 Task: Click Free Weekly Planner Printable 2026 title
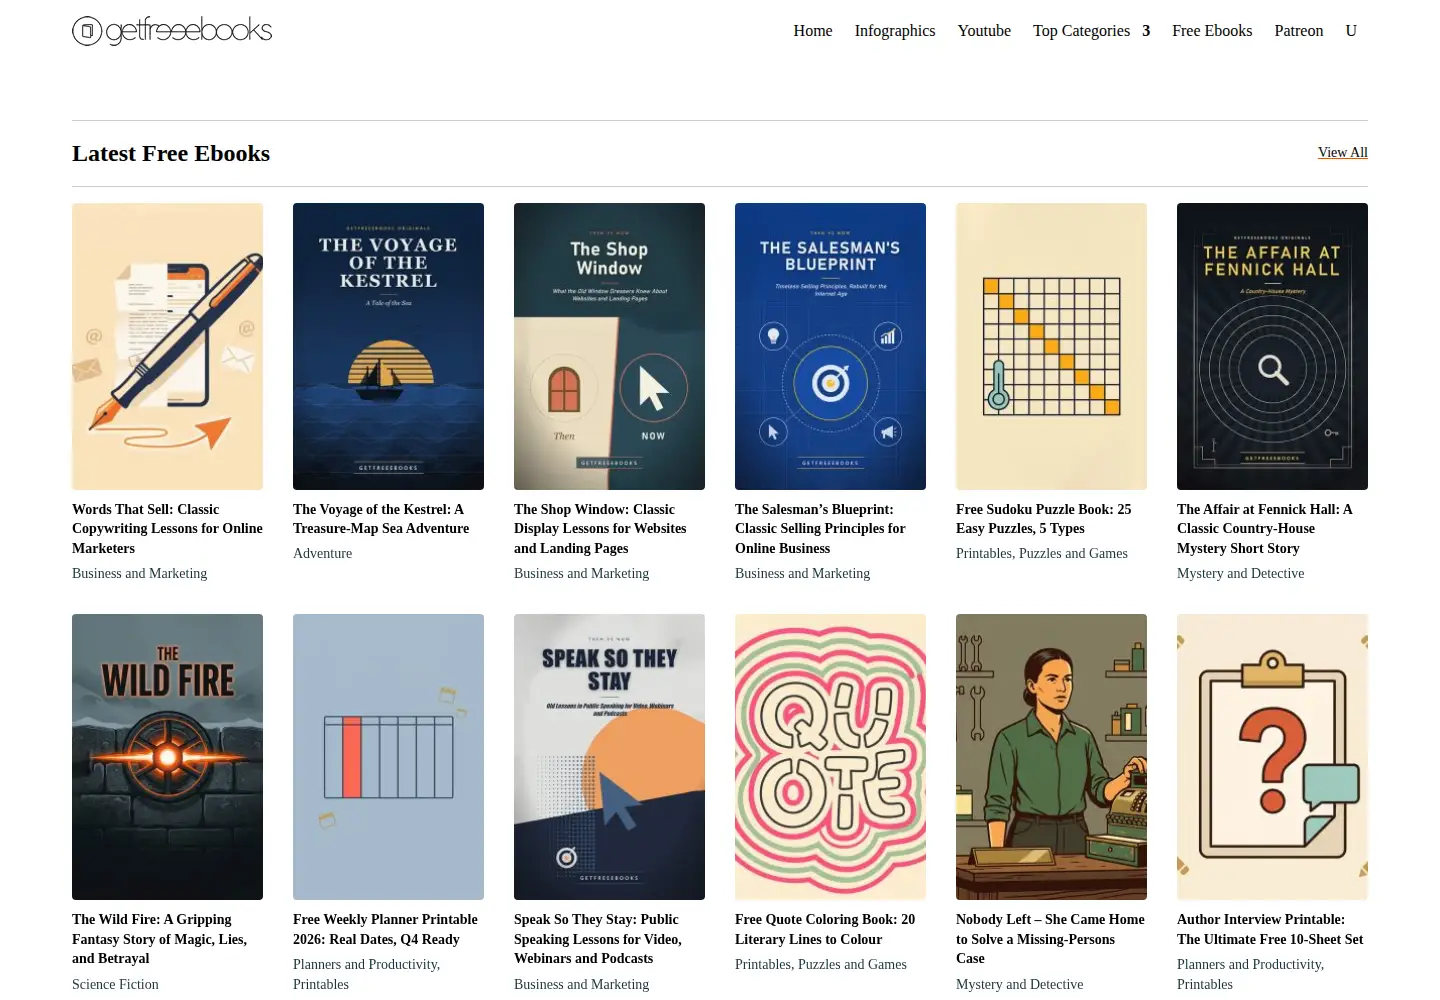click(385, 929)
